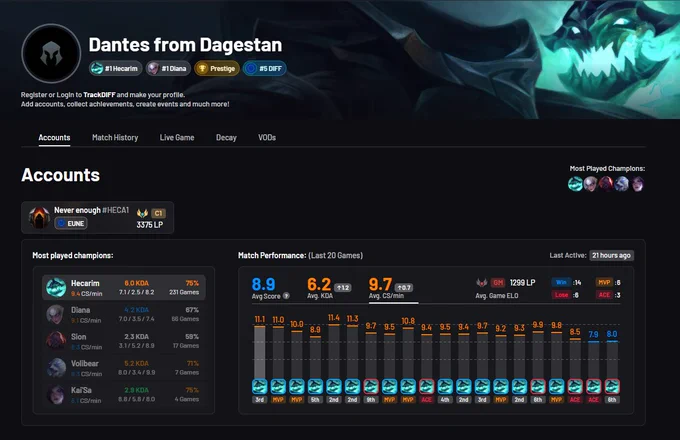Select the Sion champion row
The image size is (680, 440).
click(x=124, y=341)
